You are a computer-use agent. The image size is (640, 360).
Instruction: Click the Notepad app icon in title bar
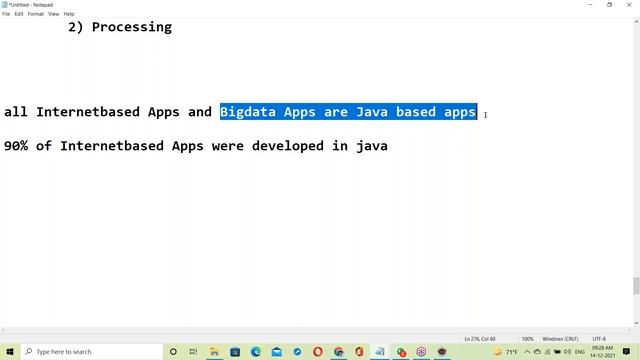4,4
